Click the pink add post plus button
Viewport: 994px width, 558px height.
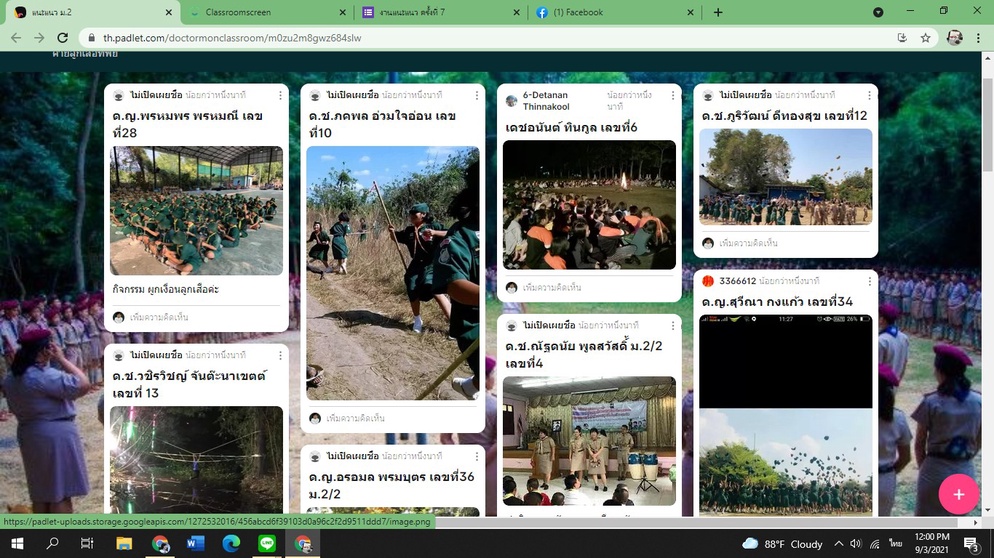point(958,494)
